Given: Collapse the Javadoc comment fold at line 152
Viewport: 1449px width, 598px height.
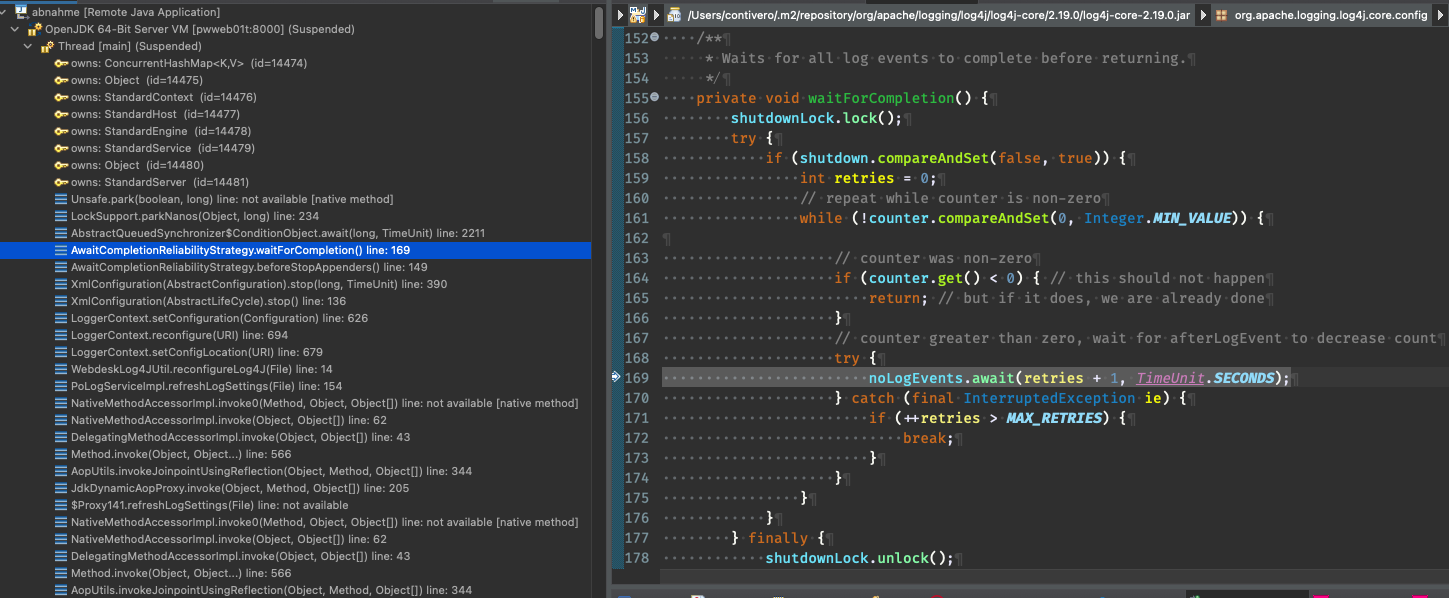Looking at the screenshot, I should point(654,37).
